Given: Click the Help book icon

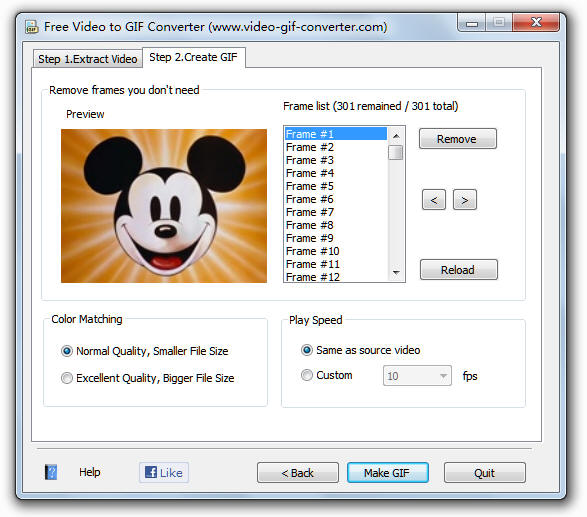Looking at the screenshot, I should pyautogui.click(x=51, y=472).
